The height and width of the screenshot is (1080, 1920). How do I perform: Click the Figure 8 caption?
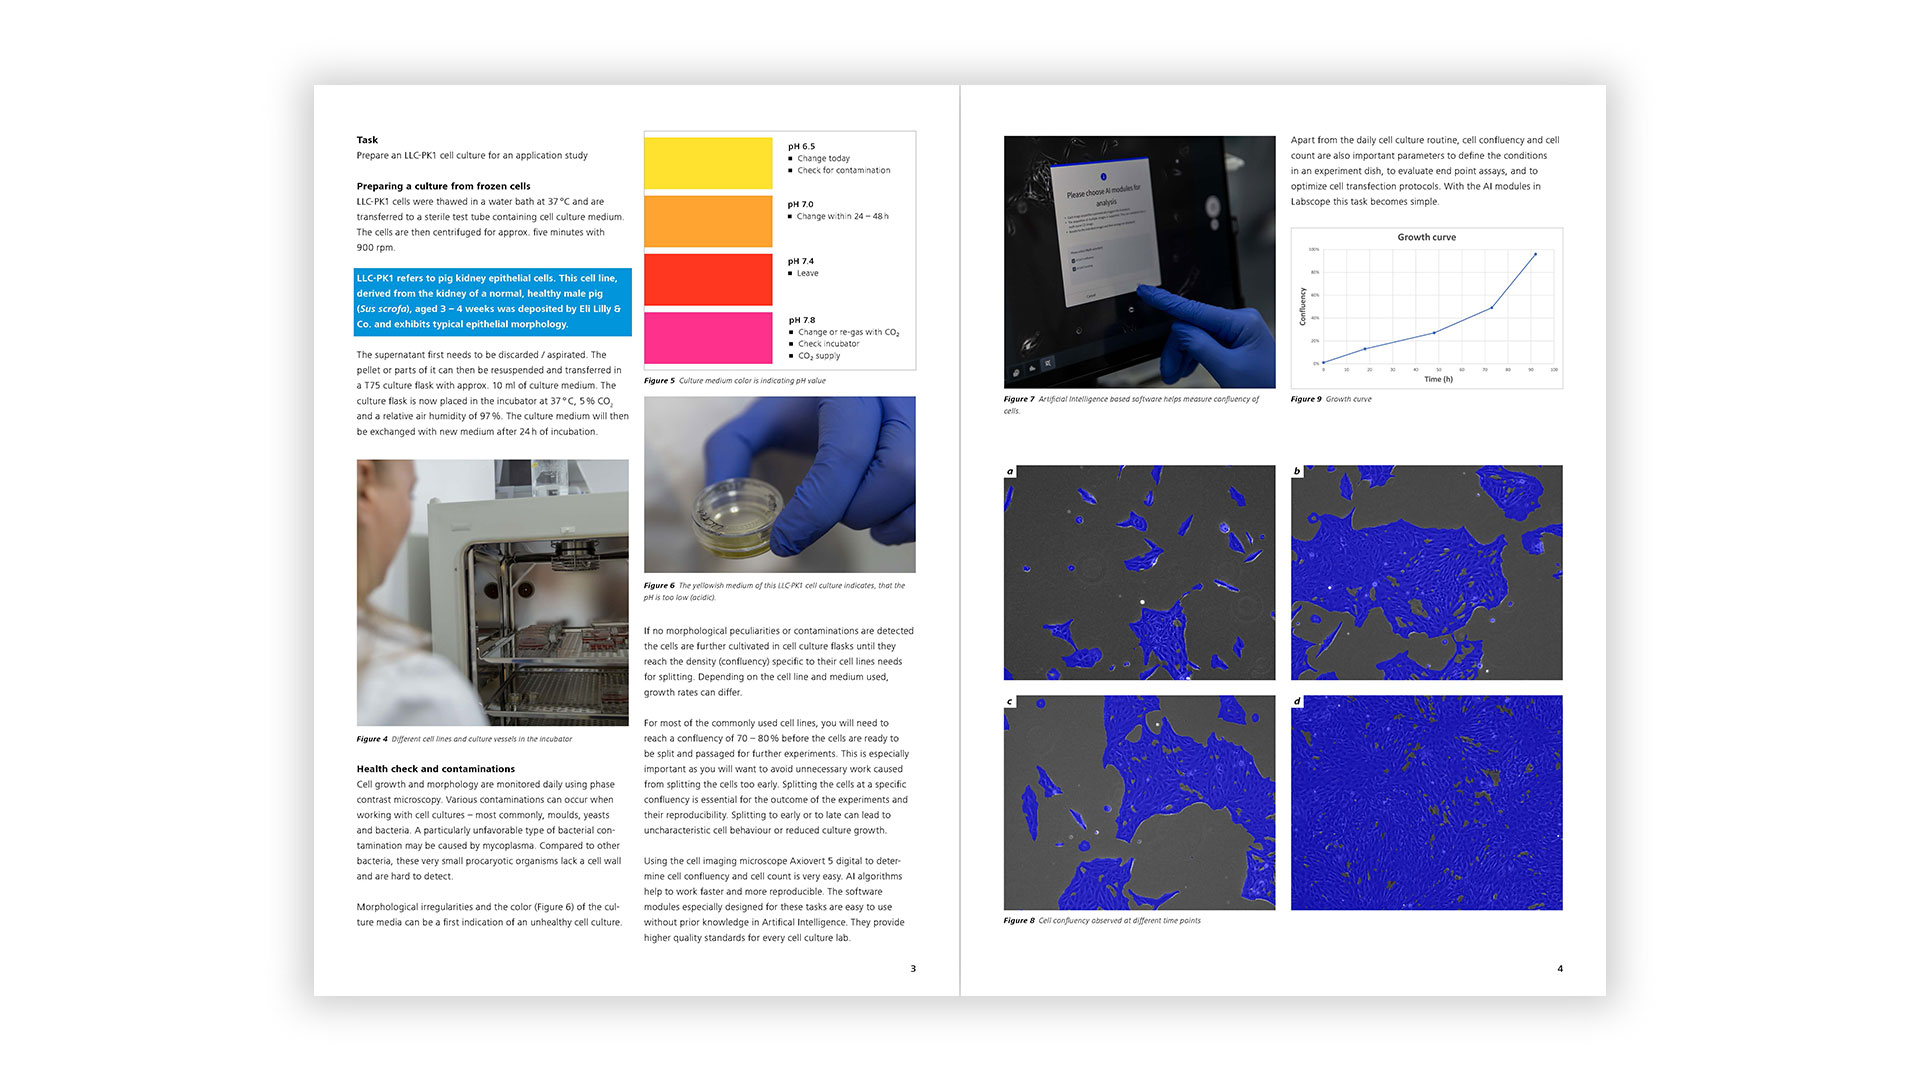click(1102, 920)
